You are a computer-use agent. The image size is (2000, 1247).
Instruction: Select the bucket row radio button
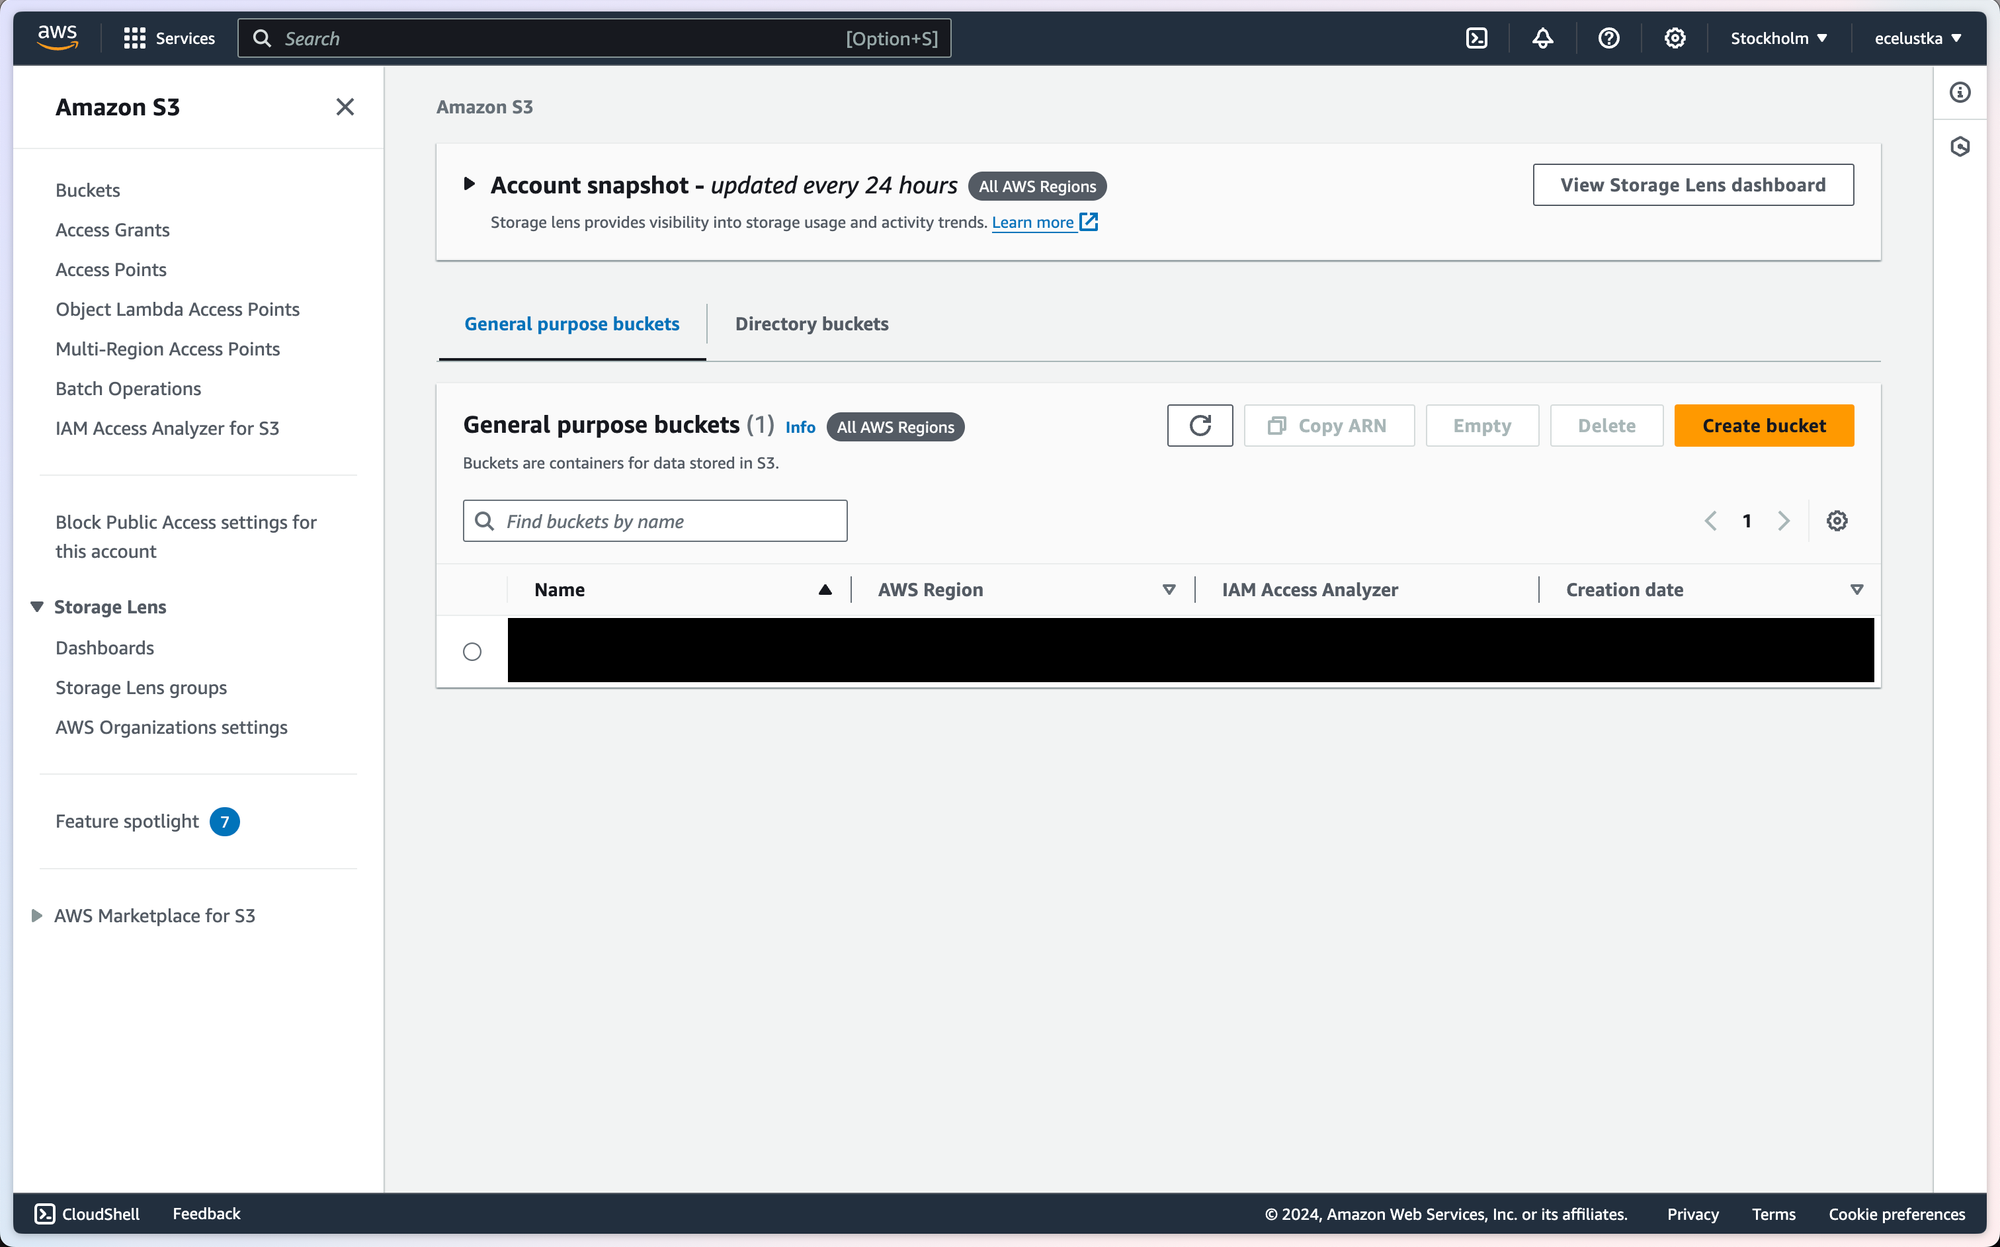click(x=472, y=652)
